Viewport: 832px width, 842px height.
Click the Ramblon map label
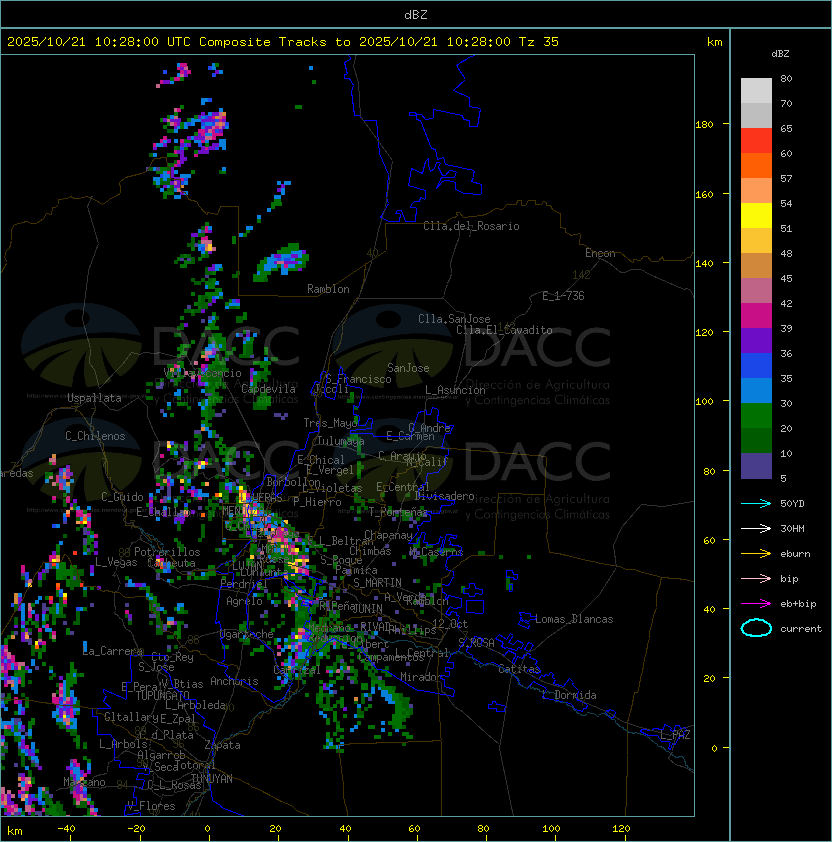coord(328,289)
